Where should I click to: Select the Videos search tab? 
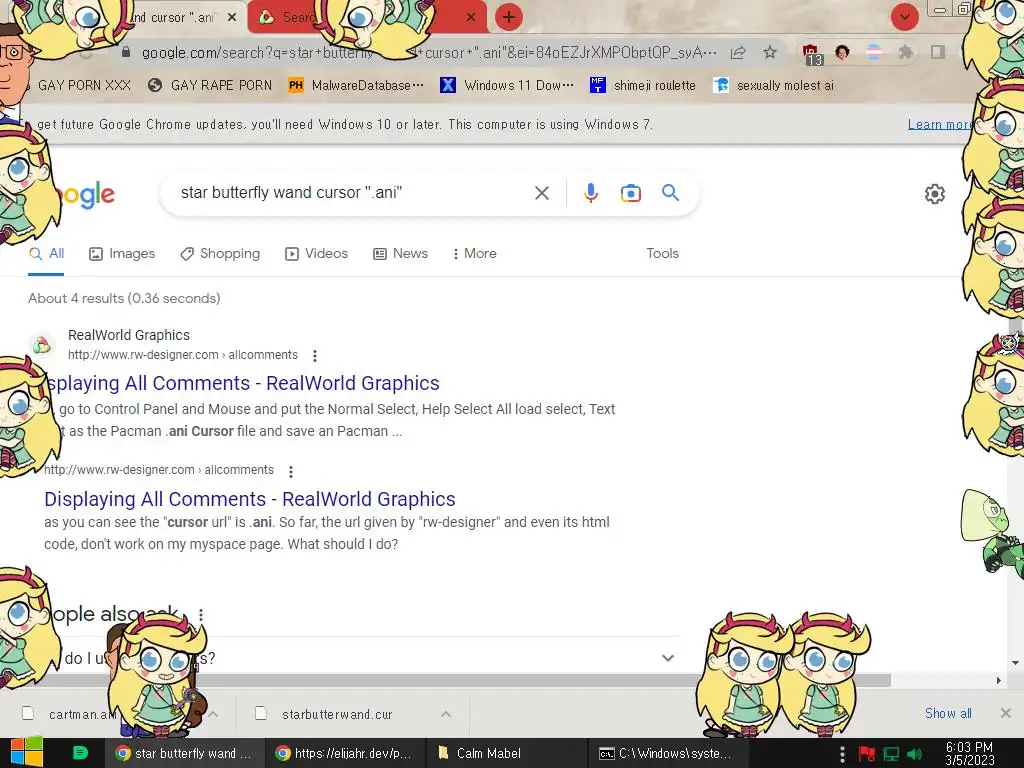pos(317,253)
